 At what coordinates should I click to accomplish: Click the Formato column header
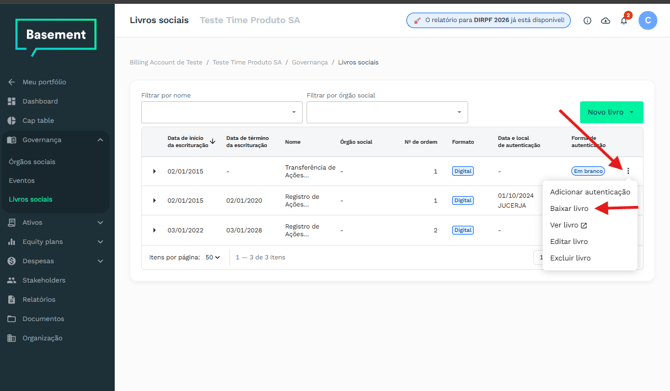click(x=463, y=142)
